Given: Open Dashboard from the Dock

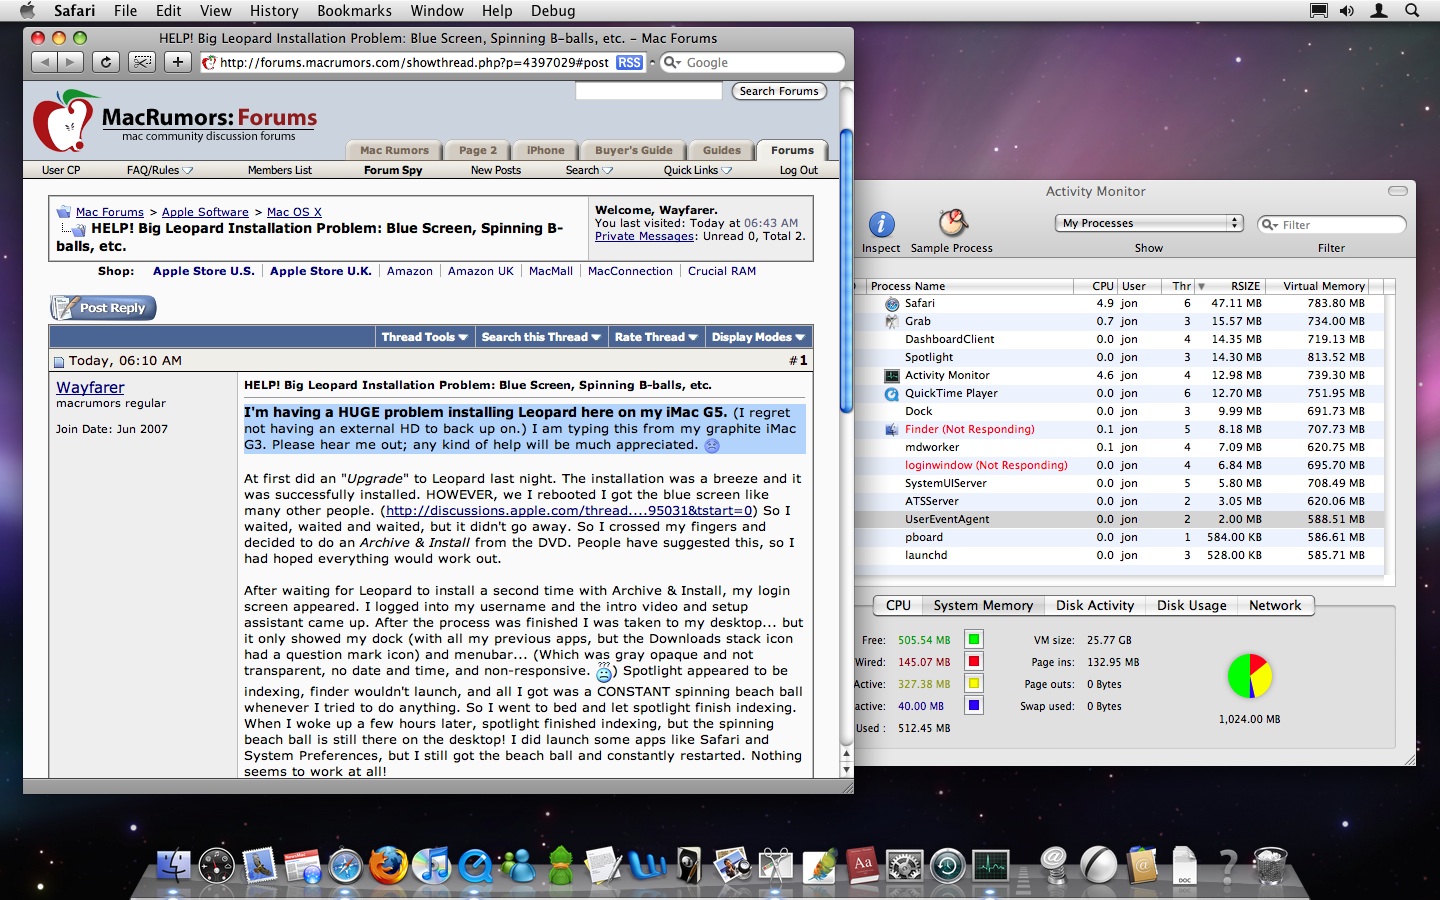Looking at the screenshot, I should point(216,866).
